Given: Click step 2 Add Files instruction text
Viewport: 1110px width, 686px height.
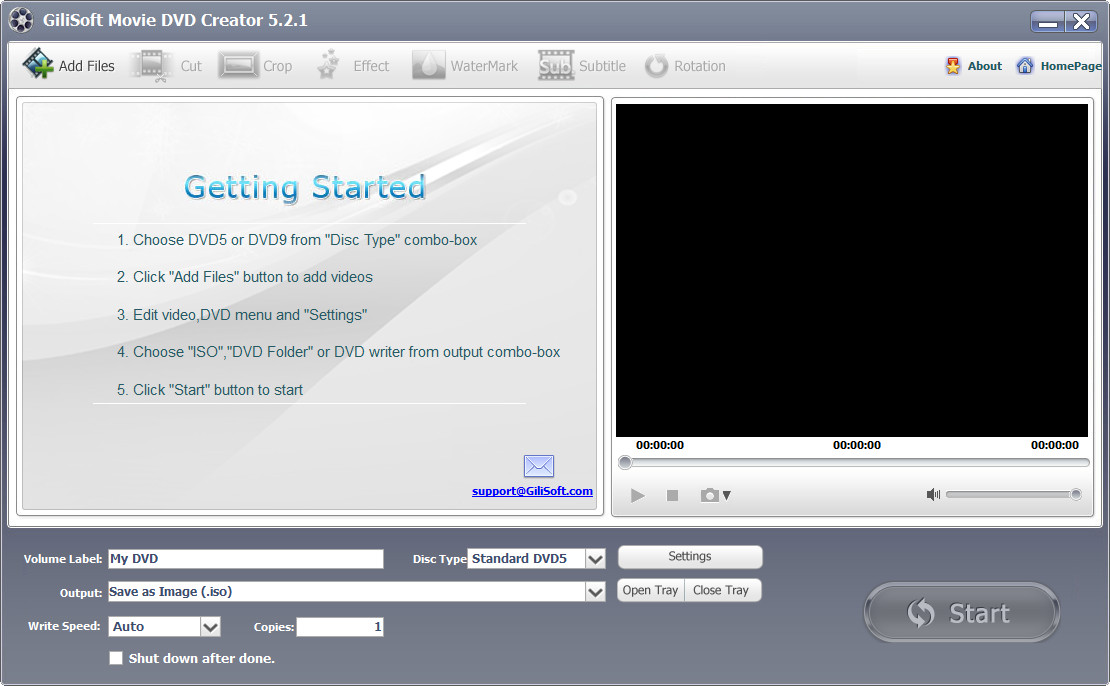Looking at the screenshot, I should pyautogui.click(x=245, y=277).
